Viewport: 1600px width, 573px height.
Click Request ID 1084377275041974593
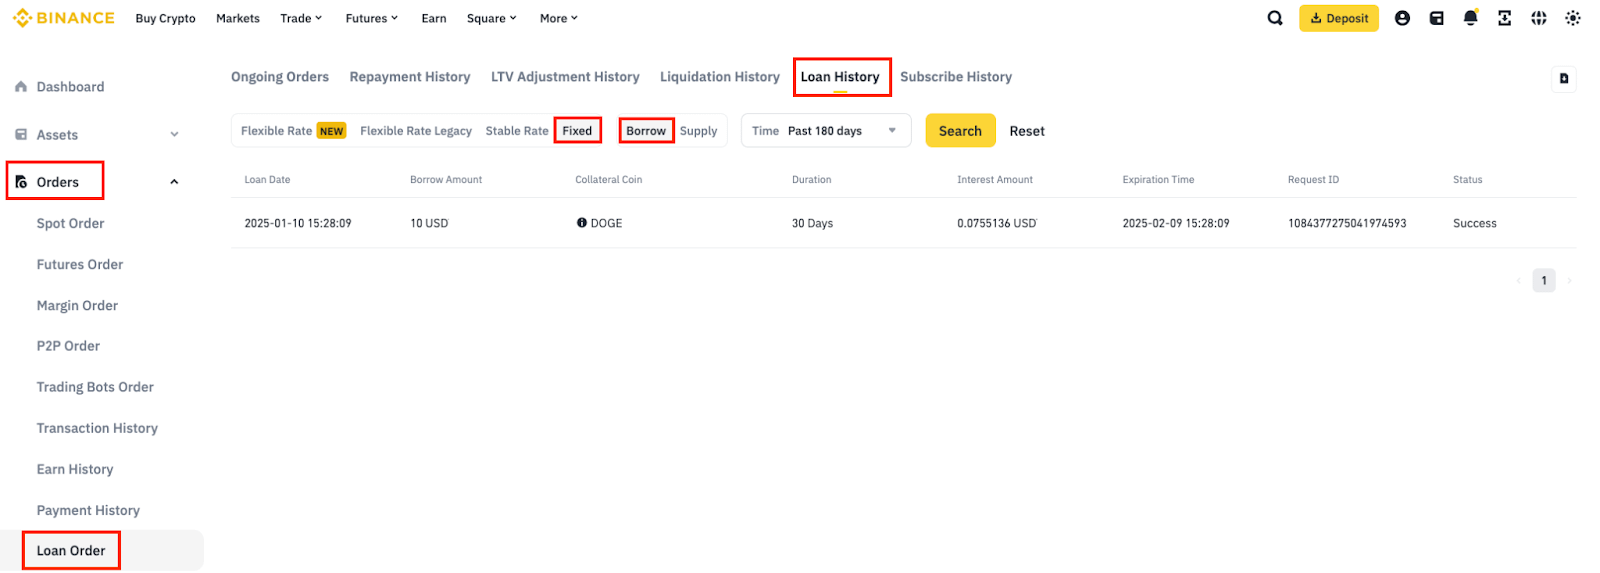[1347, 223]
